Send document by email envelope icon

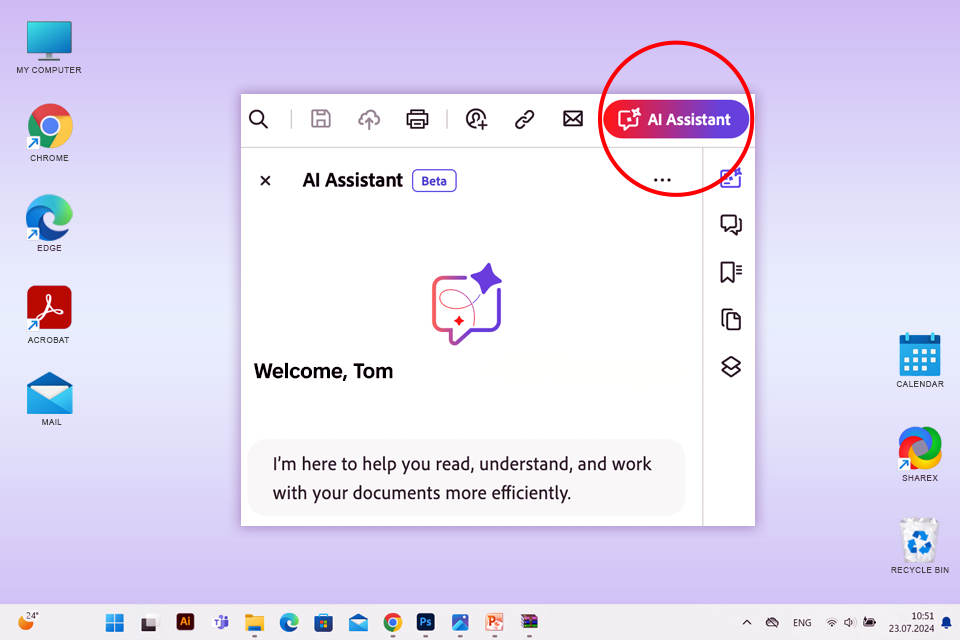coord(572,119)
